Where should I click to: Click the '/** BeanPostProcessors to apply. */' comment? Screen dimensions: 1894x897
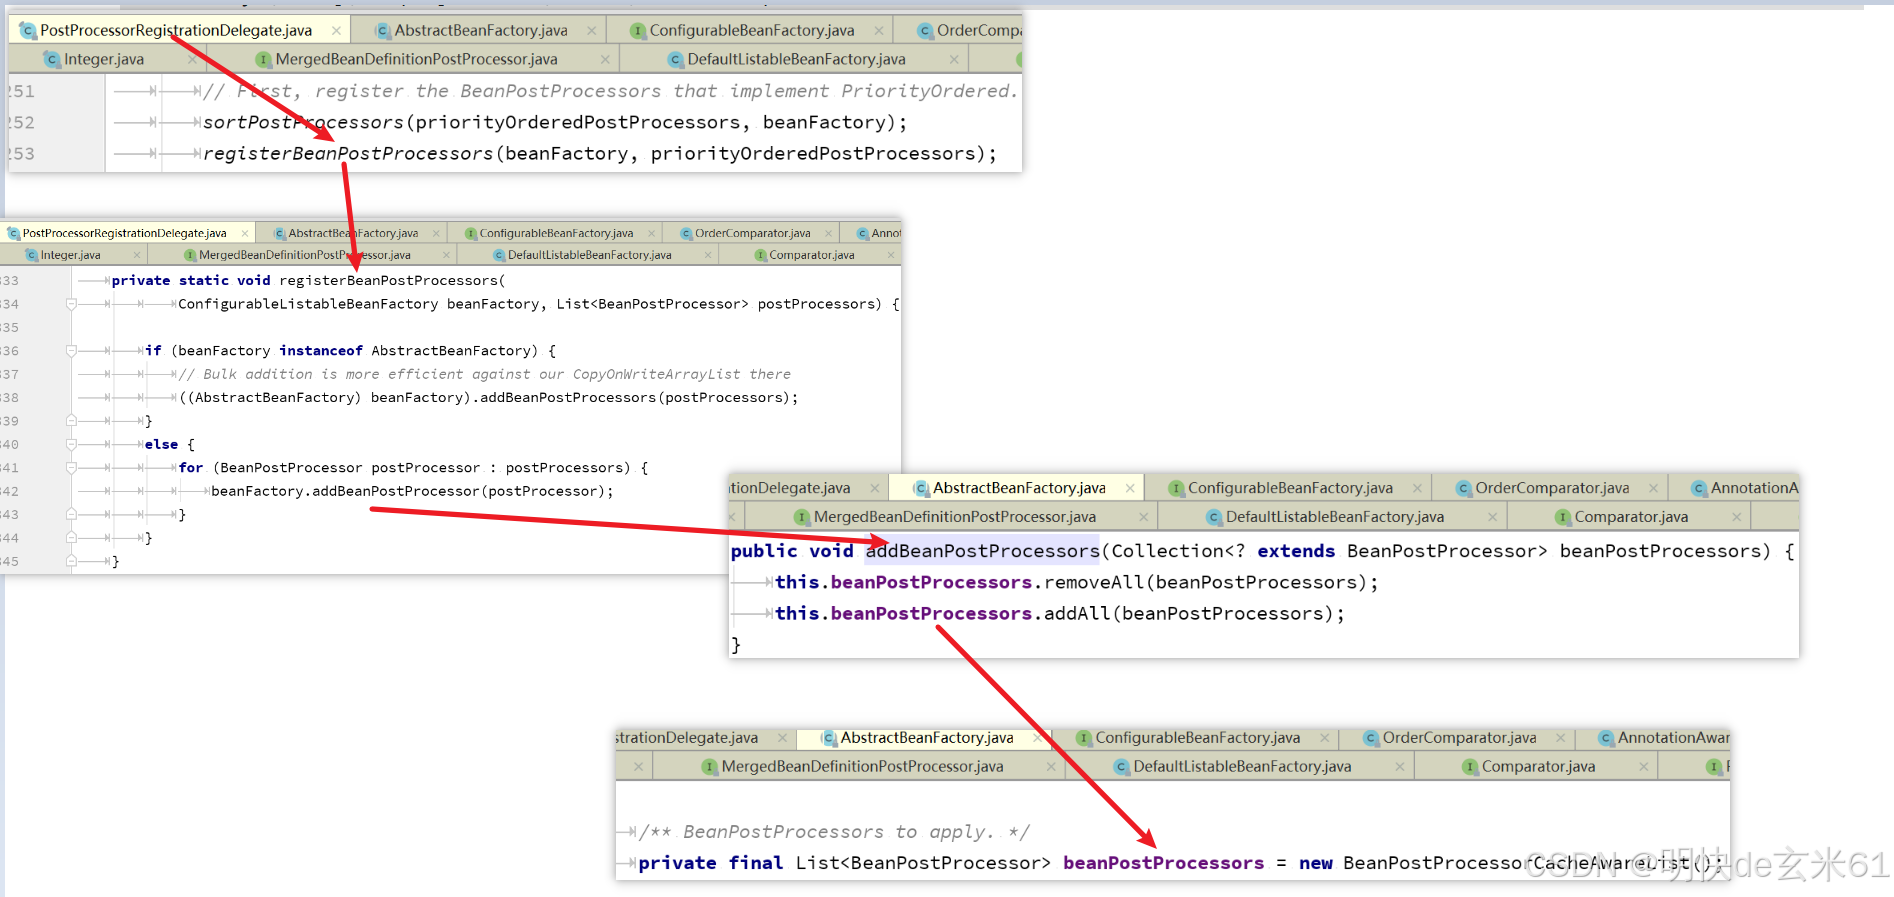834,832
